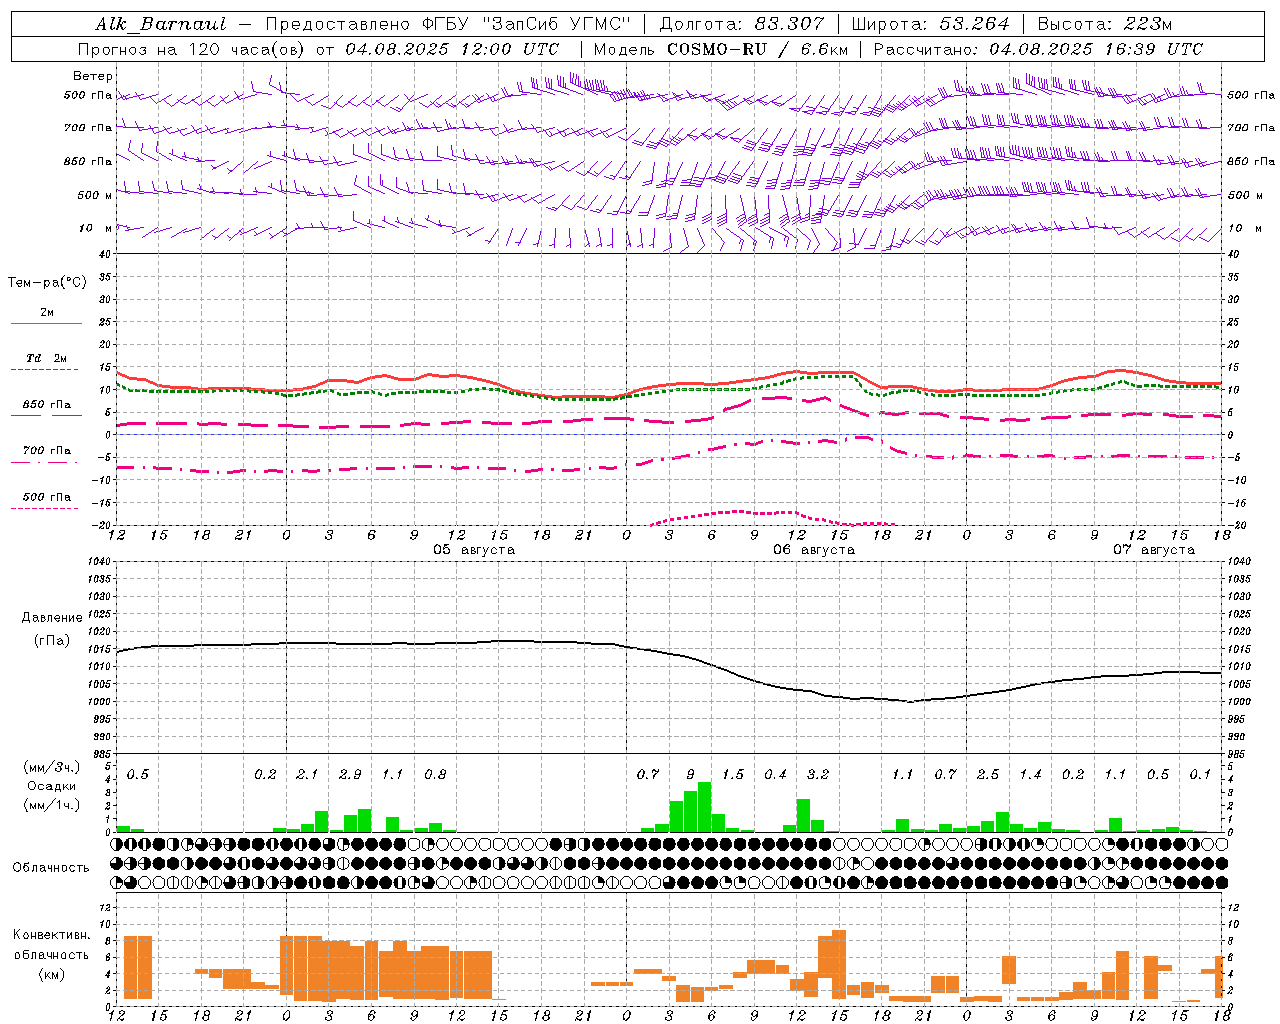Click the 06 августа date label
Image resolution: width=1280 pixels, height=1024 pixels.
(x=814, y=550)
